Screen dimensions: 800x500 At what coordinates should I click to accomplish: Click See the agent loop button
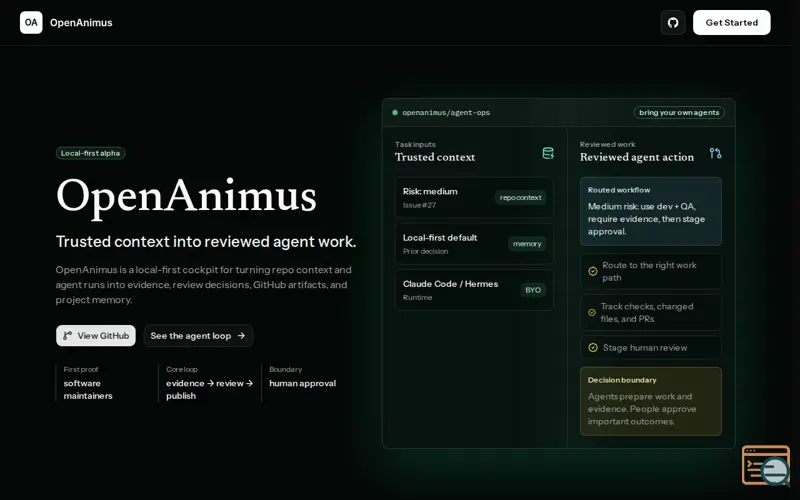point(198,336)
